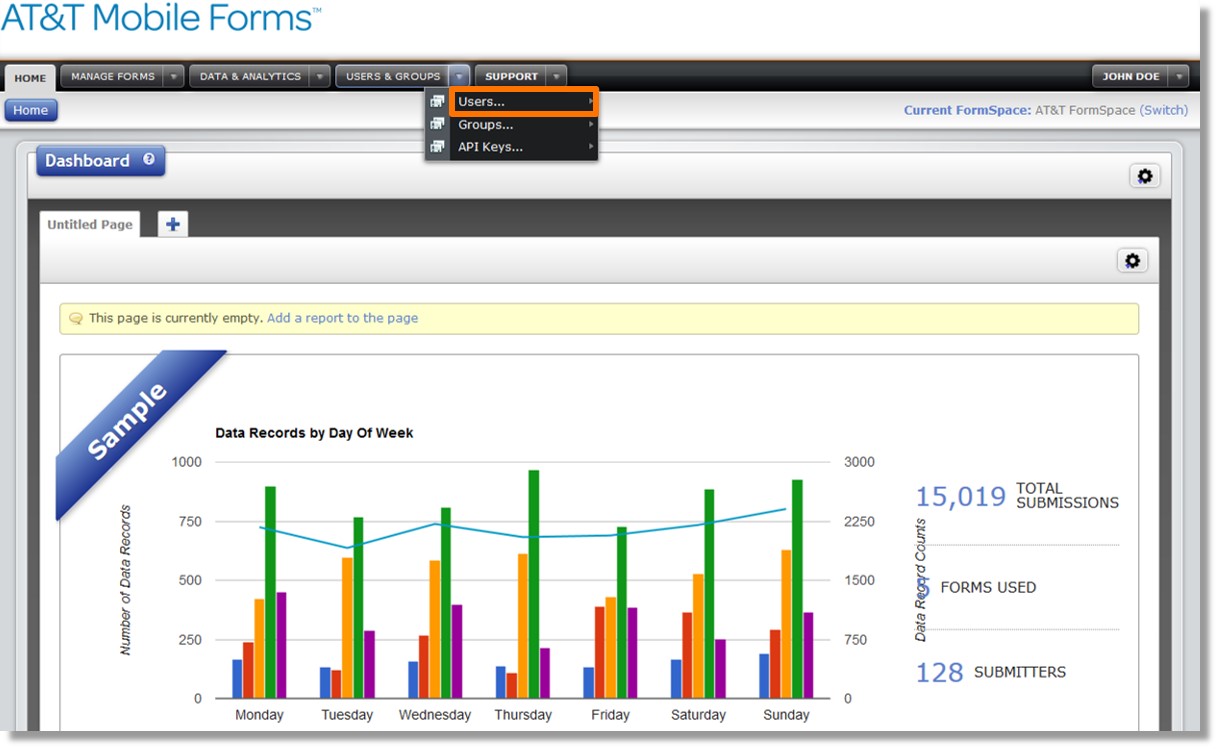Add a new dashboard page with plus icon
Image resolution: width=1218 pixels, height=749 pixels.
click(x=173, y=224)
